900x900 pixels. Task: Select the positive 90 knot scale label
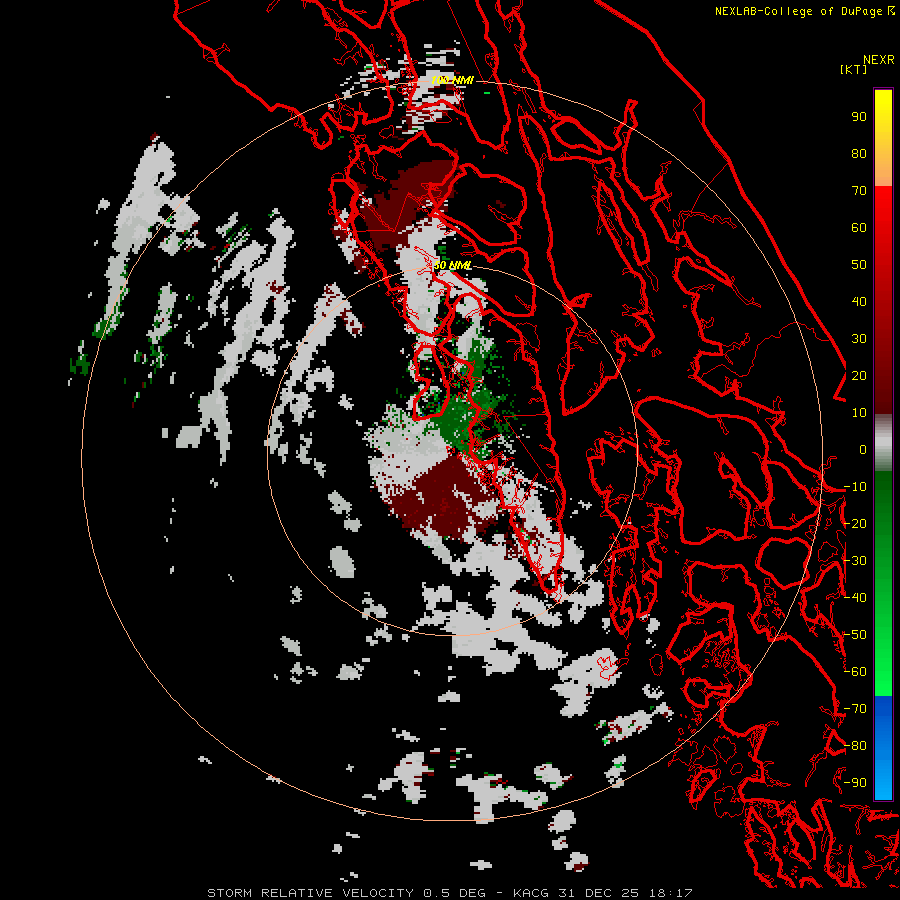pyautogui.click(x=859, y=117)
